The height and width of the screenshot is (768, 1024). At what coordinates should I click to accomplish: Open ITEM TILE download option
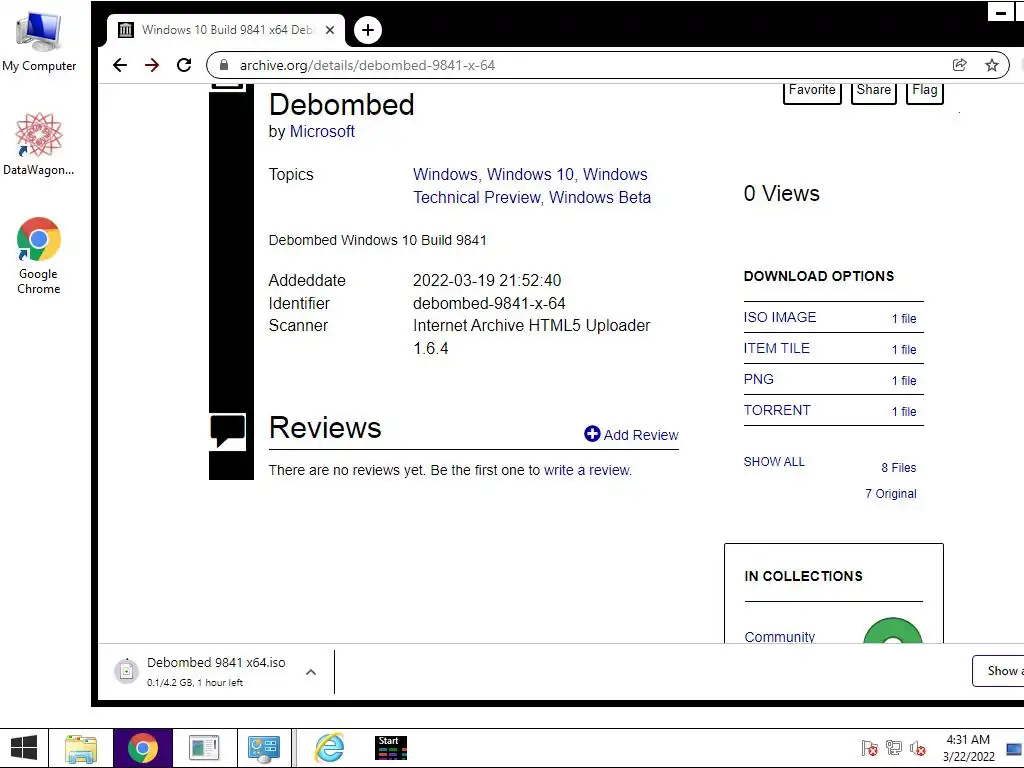(776, 348)
